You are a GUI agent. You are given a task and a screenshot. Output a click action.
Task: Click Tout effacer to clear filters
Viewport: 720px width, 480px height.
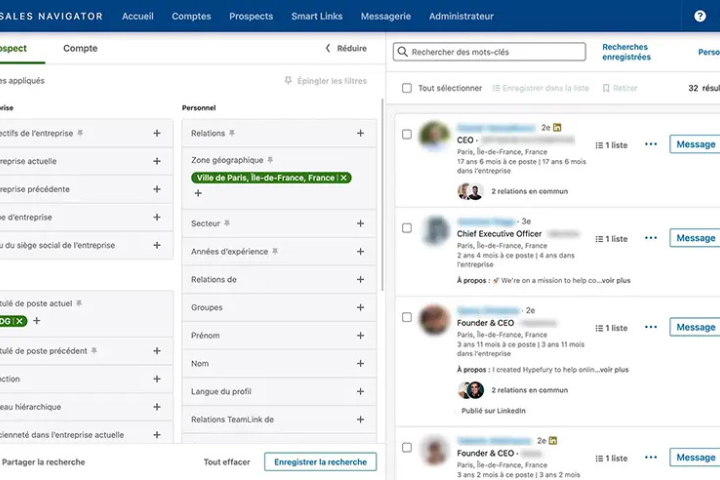(227, 462)
